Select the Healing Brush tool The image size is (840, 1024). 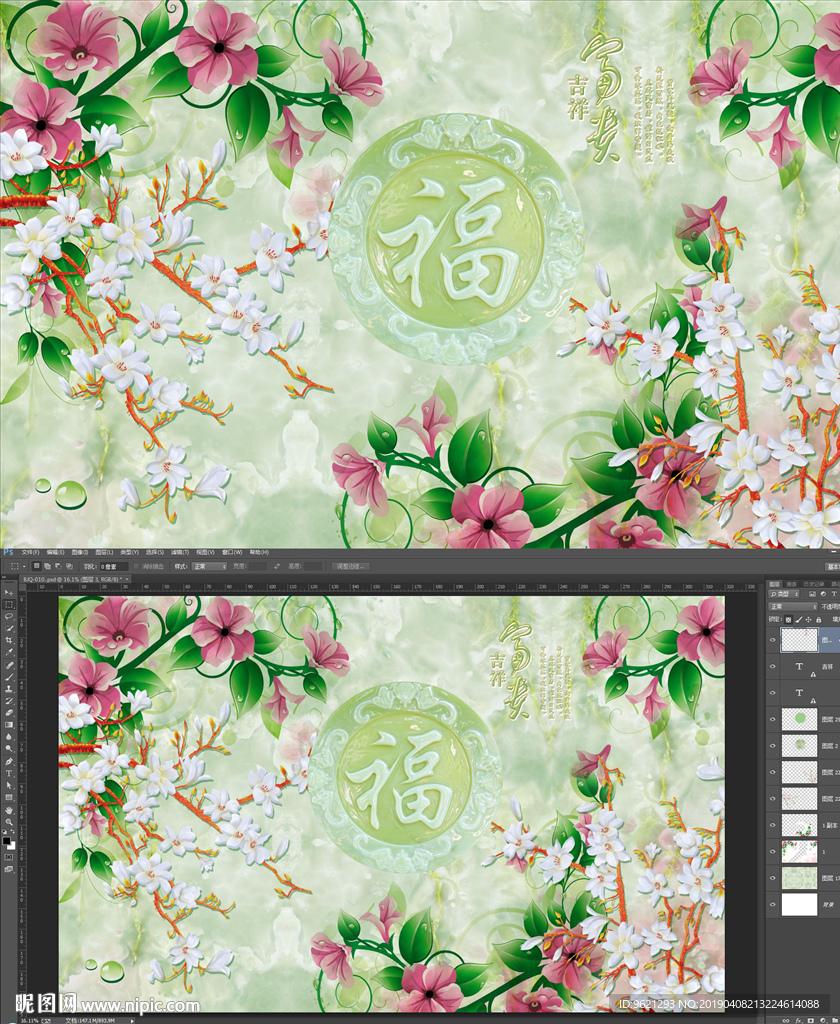click(x=8, y=665)
